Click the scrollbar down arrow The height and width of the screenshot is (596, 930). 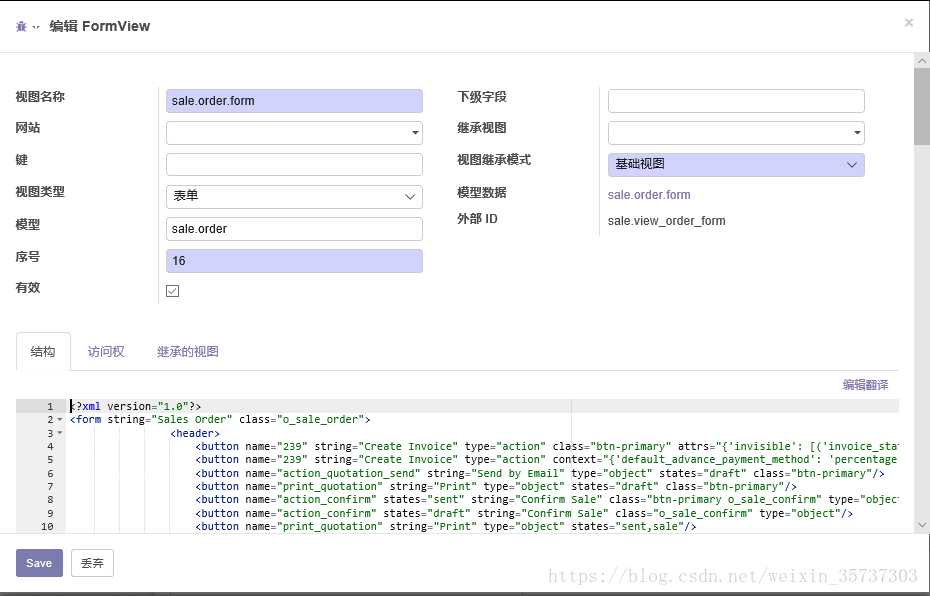pos(922,525)
